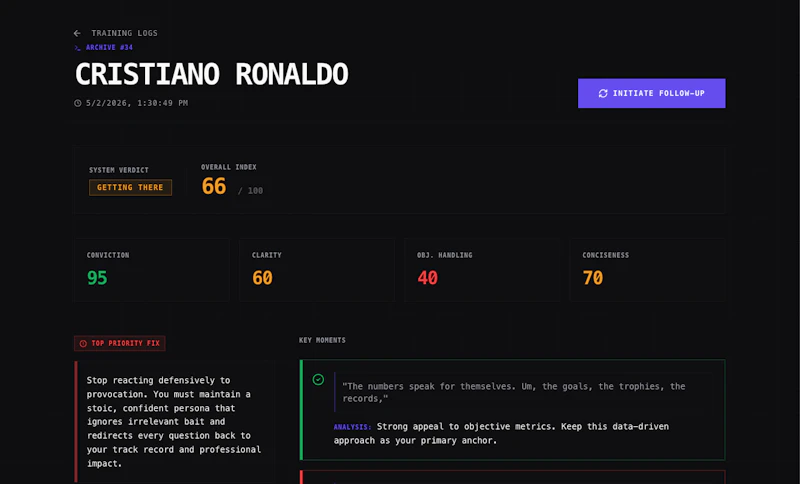Select the 'Stop reacting defensively' advice text
Viewport: 800px width, 484px height.
(x=174, y=422)
